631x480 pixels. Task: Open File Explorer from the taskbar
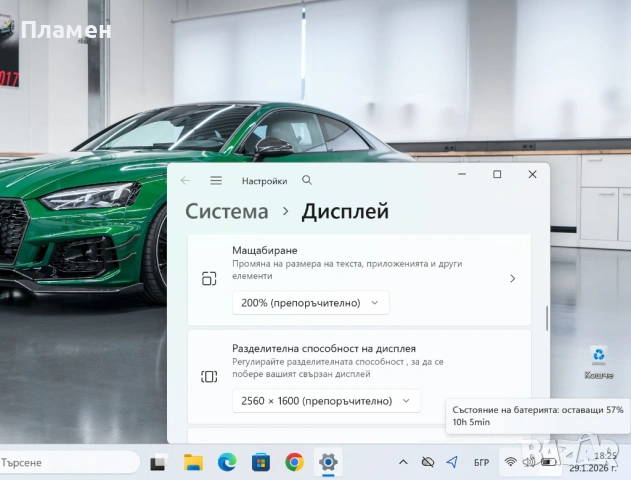pyautogui.click(x=193, y=462)
